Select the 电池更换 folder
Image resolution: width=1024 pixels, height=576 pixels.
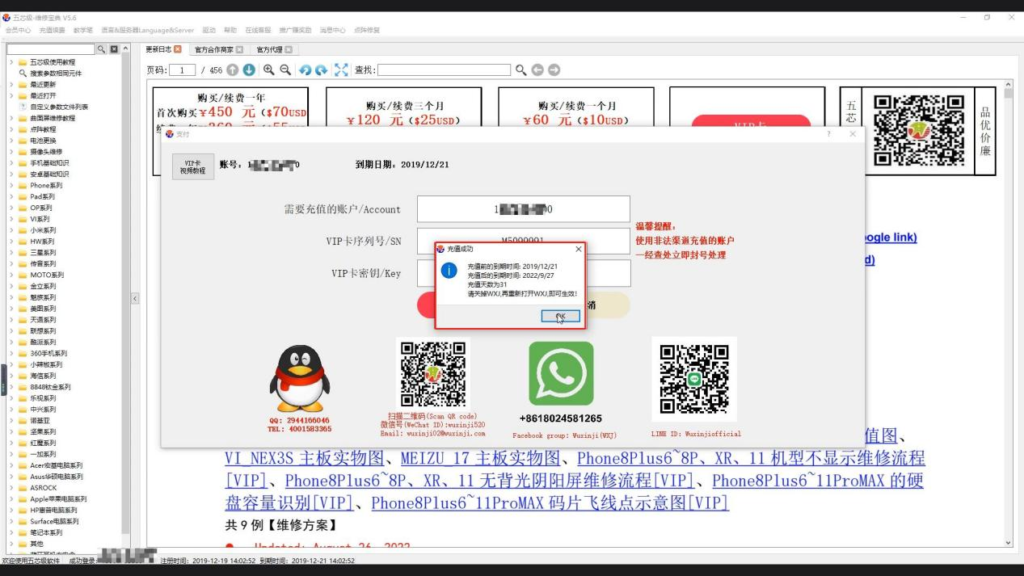[x=42, y=140]
